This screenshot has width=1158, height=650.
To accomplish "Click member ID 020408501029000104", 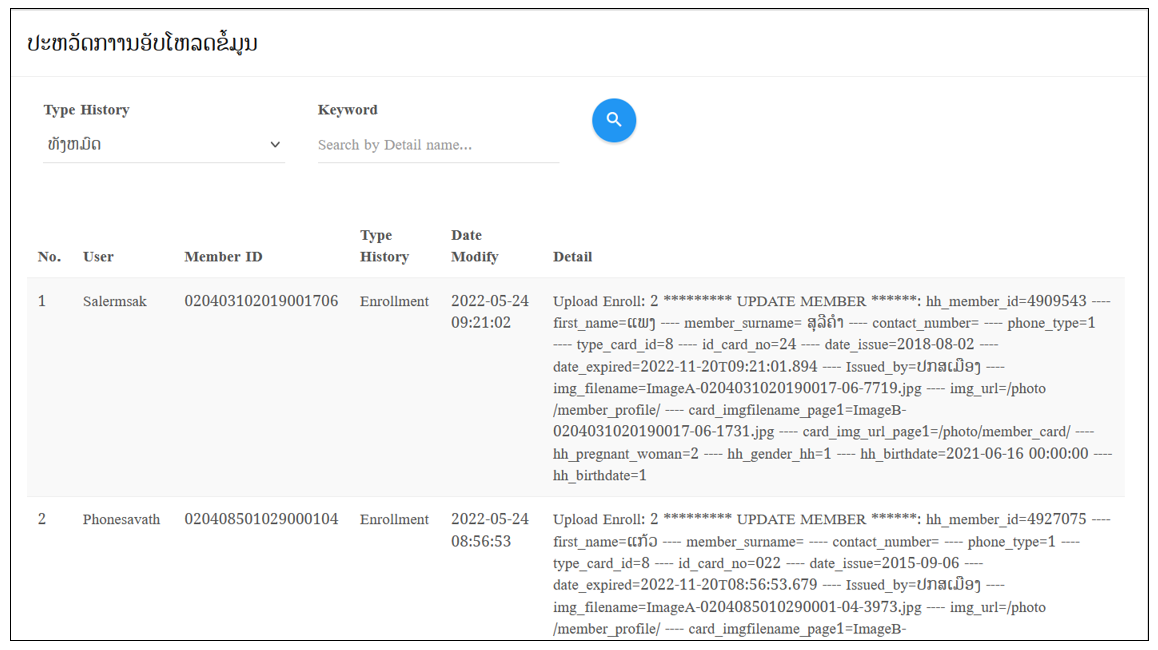I will (261, 519).
